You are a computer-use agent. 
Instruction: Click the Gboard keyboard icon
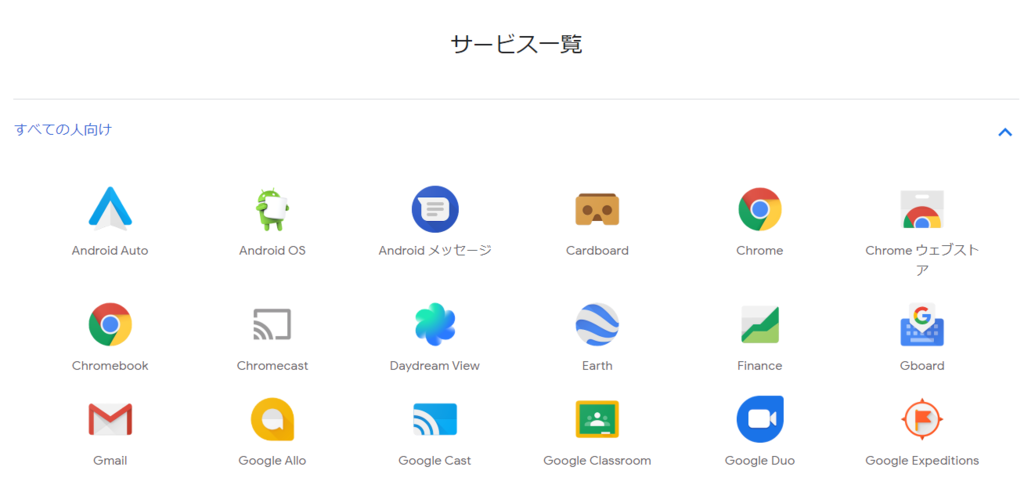pos(921,324)
